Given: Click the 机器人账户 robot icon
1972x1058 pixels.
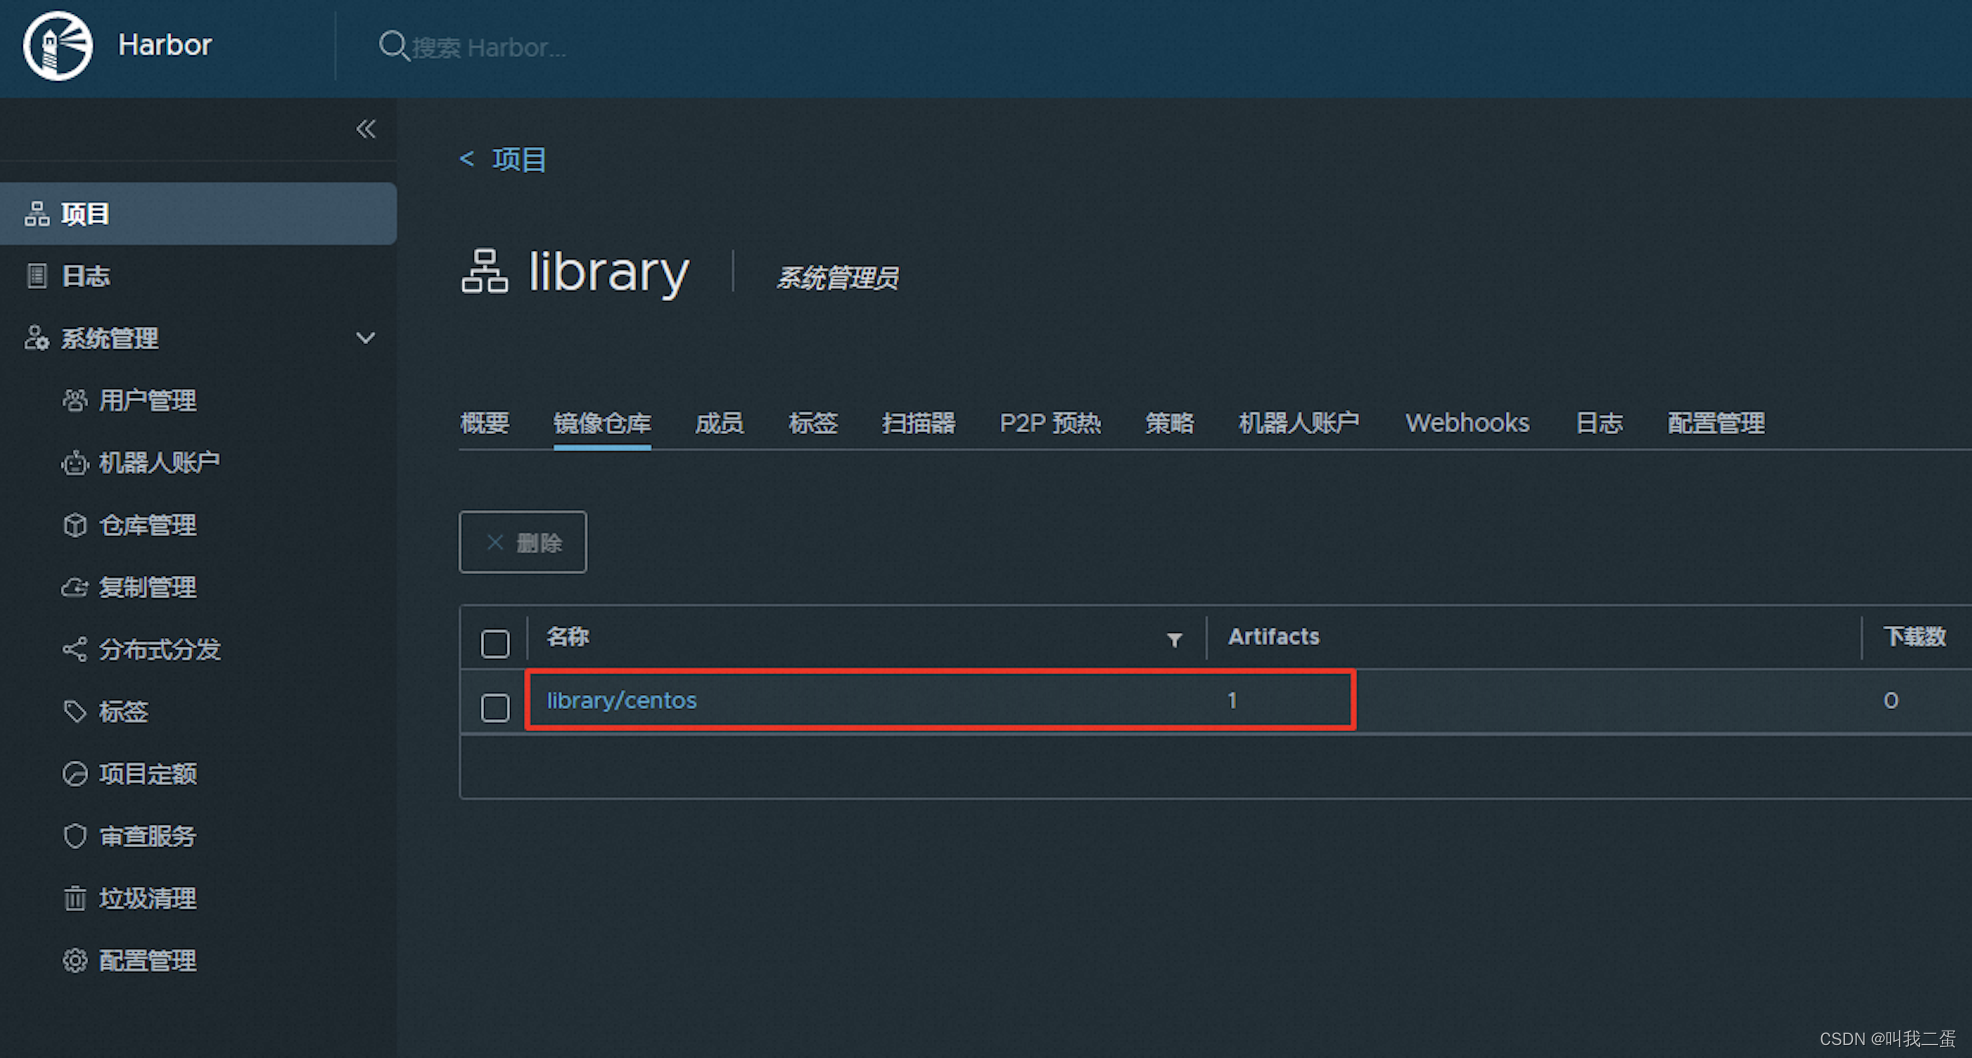Looking at the screenshot, I should coord(75,463).
